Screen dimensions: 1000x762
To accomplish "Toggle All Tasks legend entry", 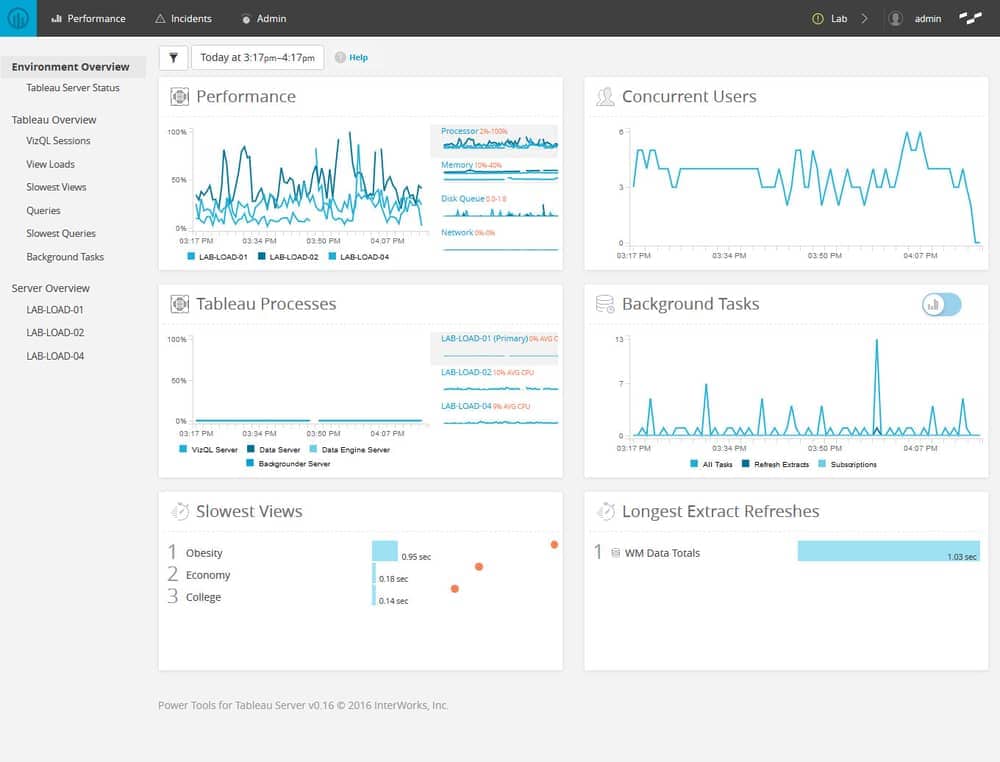I will coord(711,464).
